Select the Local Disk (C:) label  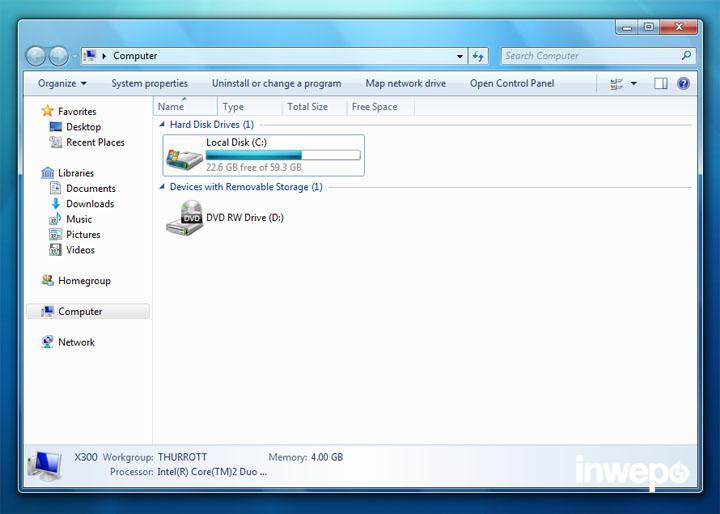tap(236, 142)
